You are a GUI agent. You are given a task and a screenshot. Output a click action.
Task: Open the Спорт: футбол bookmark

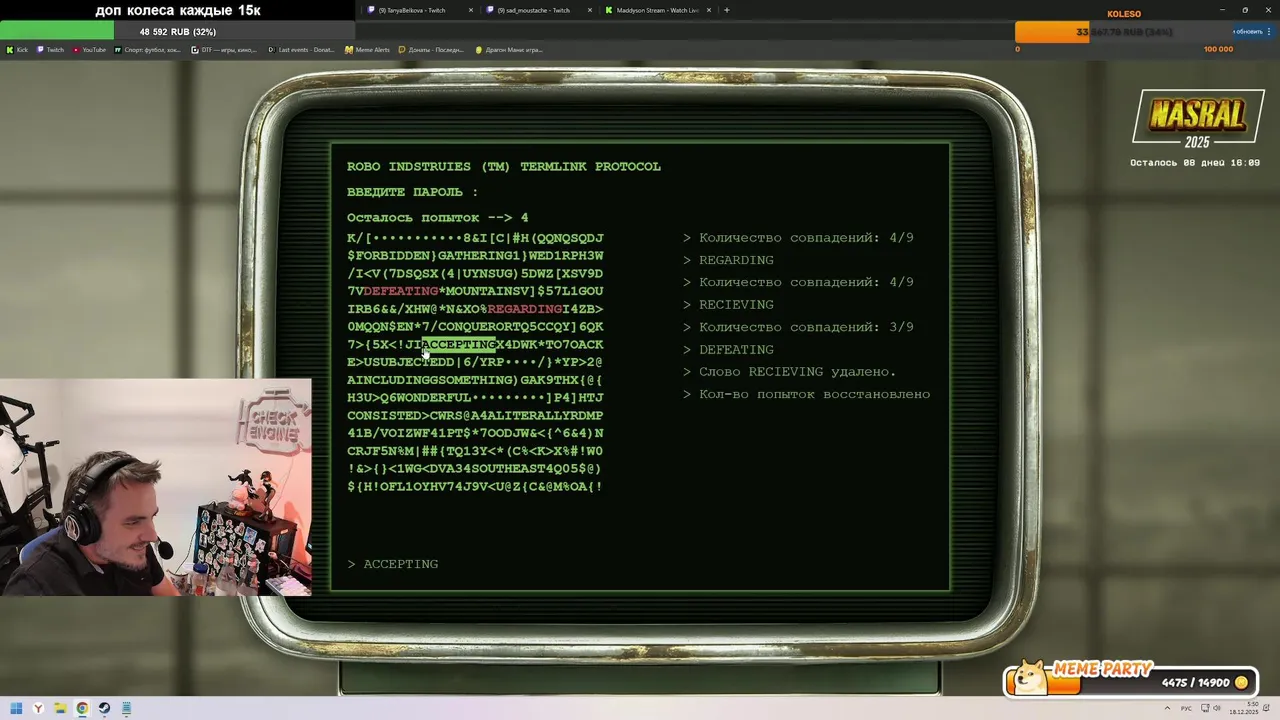[x=147, y=49]
